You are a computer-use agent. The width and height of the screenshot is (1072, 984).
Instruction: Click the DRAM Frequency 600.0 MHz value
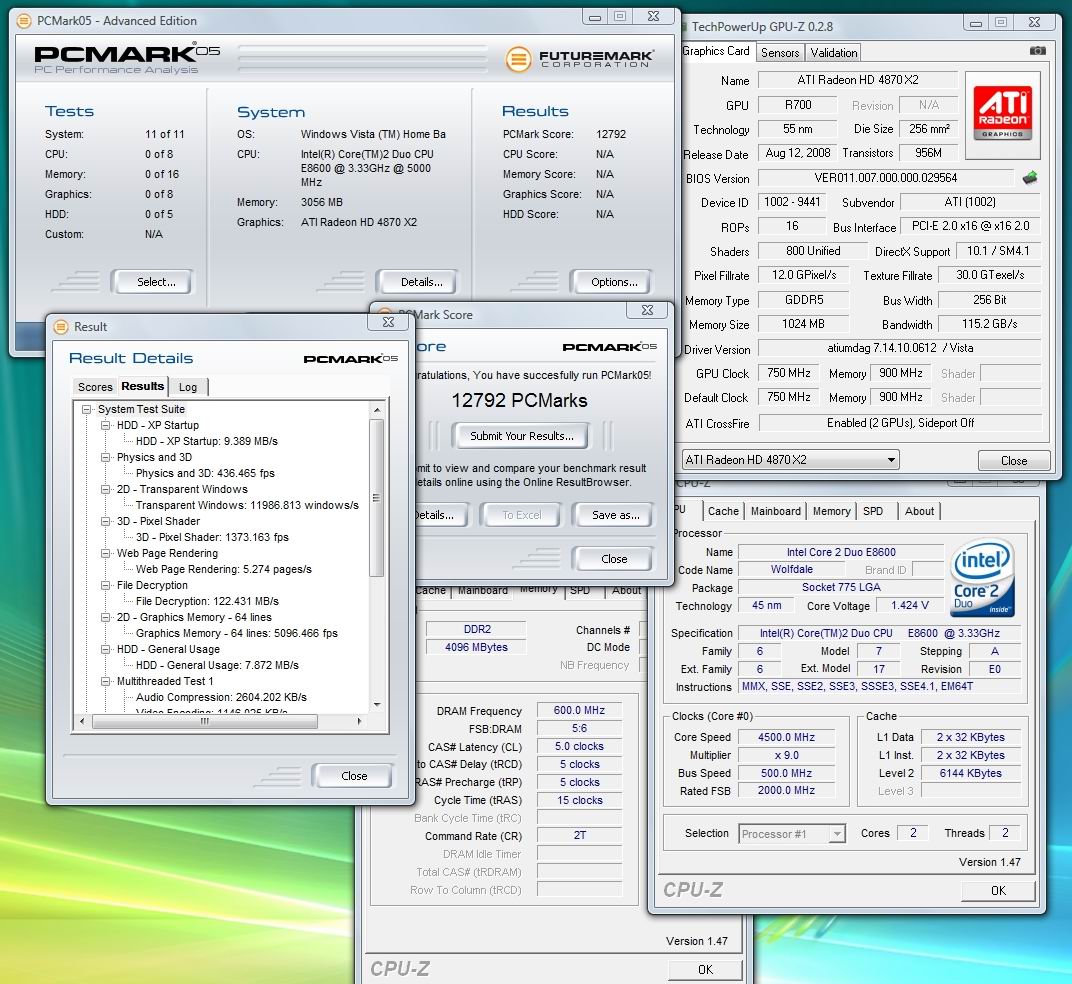pyautogui.click(x=579, y=710)
